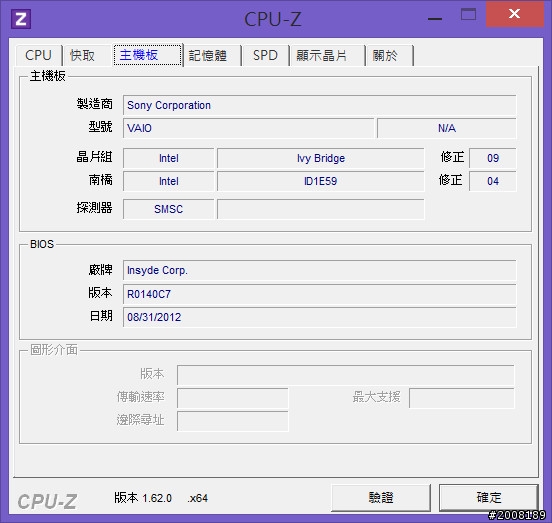Screen dimensions: 552x523
Task: Click the 確定 button
Action: tap(489, 497)
